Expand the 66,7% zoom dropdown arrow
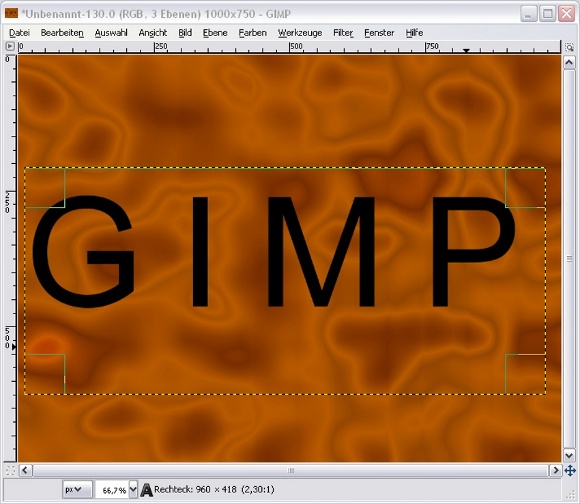The image size is (580, 504). 133,490
